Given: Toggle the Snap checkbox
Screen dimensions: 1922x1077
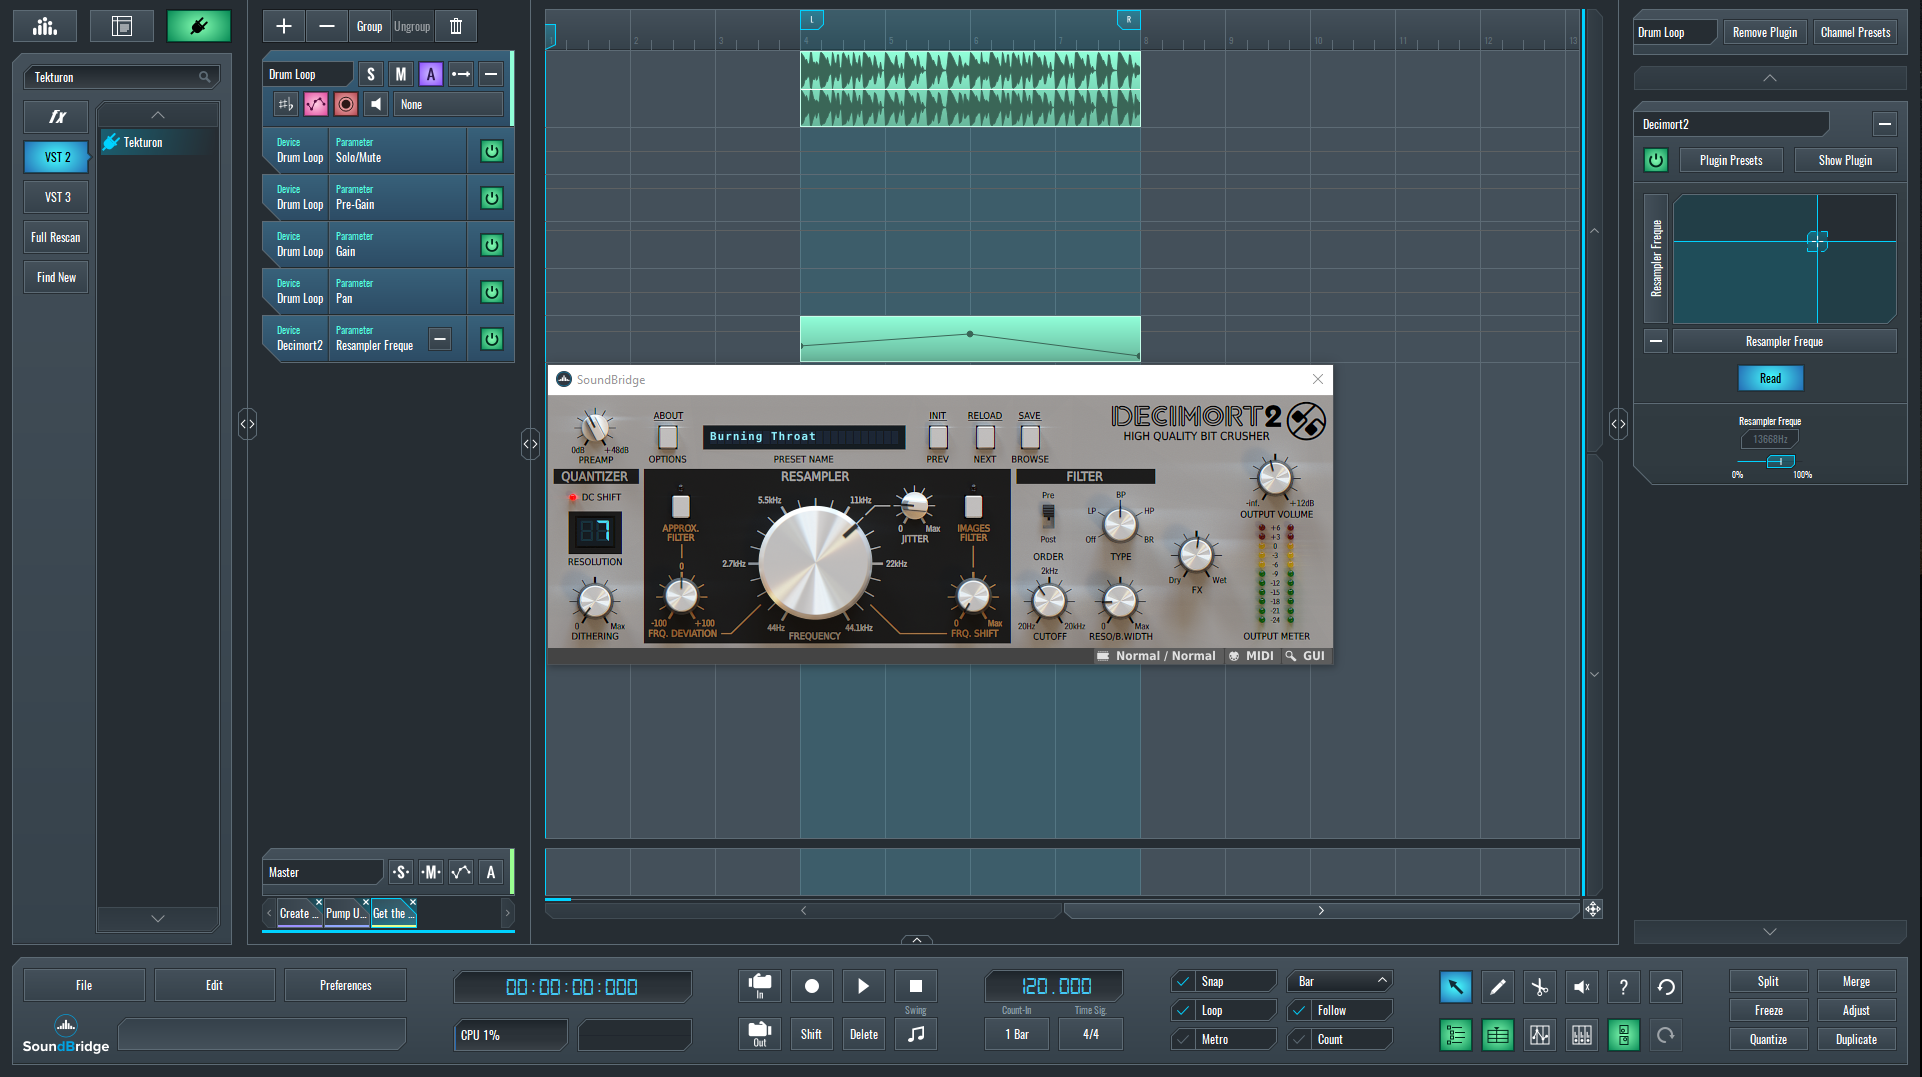Looking at the screenshot, I should pos(1183,981).
